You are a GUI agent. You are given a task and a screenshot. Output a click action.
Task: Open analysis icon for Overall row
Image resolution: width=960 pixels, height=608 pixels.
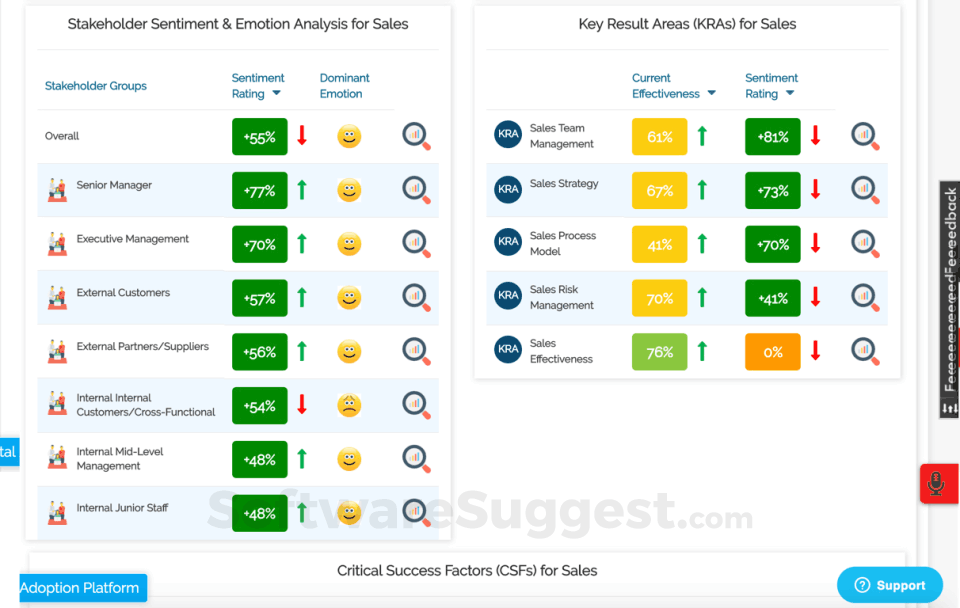(x=416, y=136)
